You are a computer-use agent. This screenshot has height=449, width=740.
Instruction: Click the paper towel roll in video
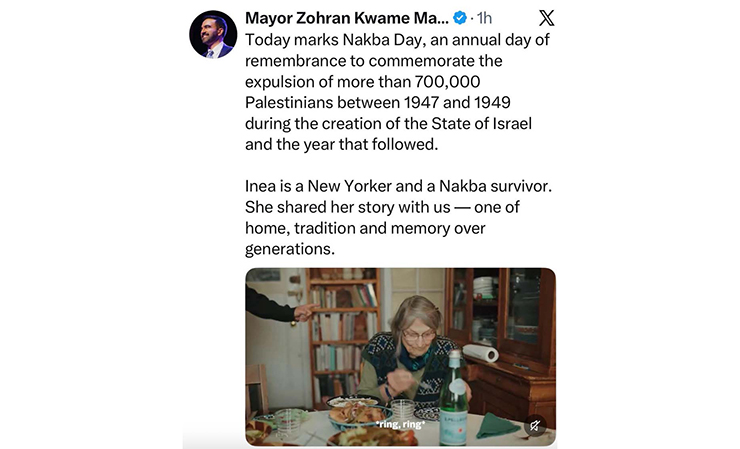point(480,353)
